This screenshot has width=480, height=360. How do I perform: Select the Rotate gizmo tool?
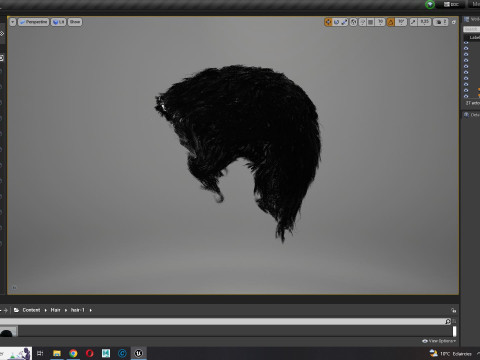(x=336, y=22)
